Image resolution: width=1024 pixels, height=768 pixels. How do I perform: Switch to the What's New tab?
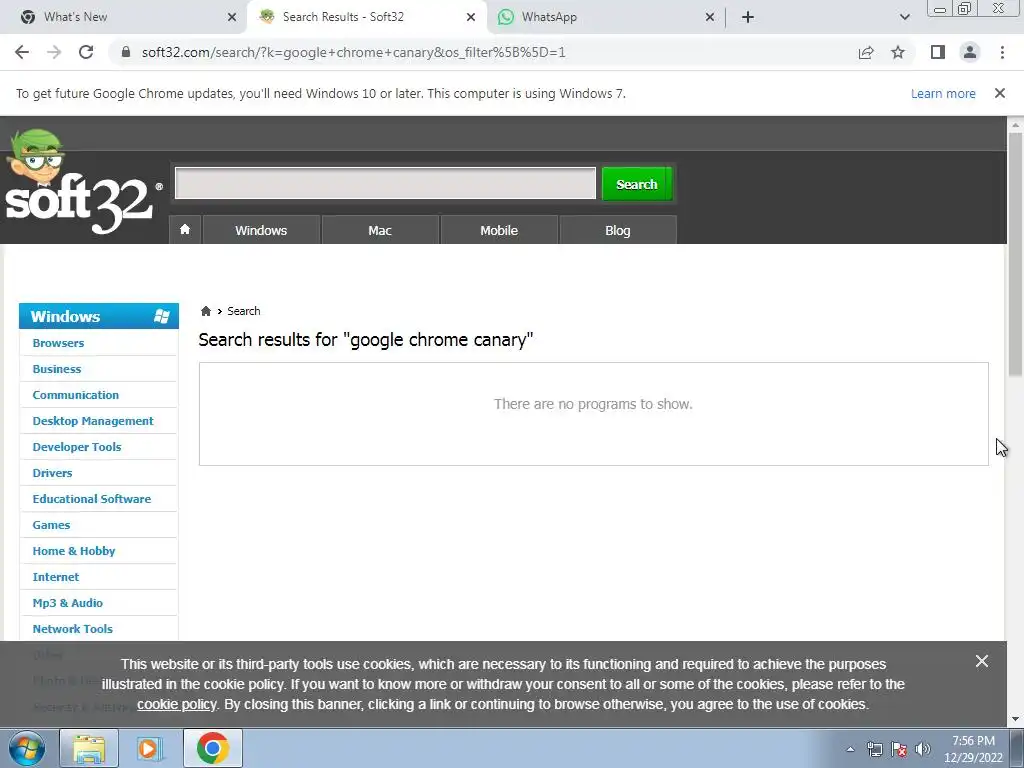pos(124,17)
